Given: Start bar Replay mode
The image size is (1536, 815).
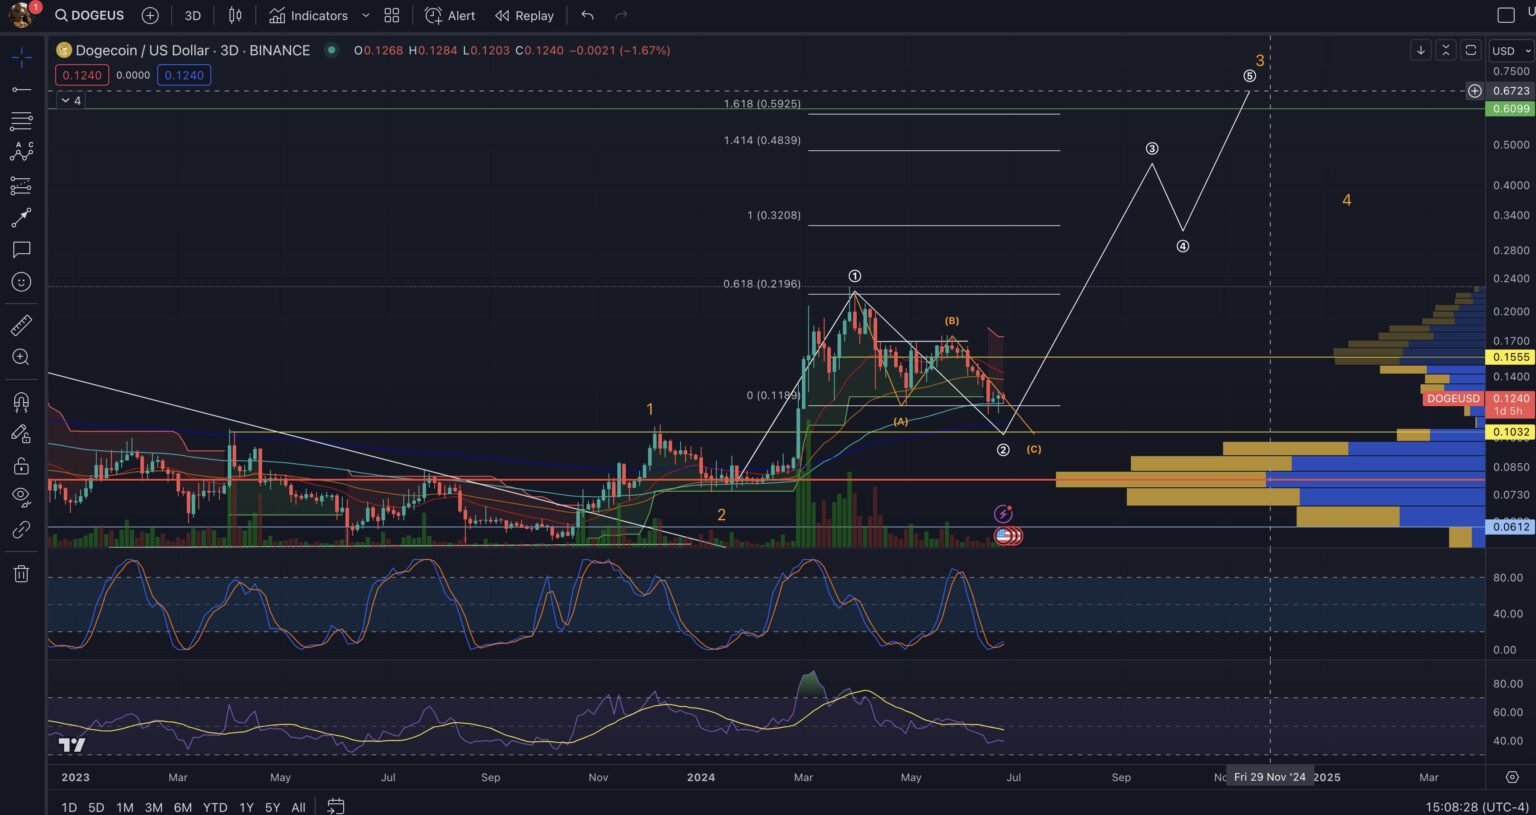Looking at the screenshot, I should coord(524,15).
